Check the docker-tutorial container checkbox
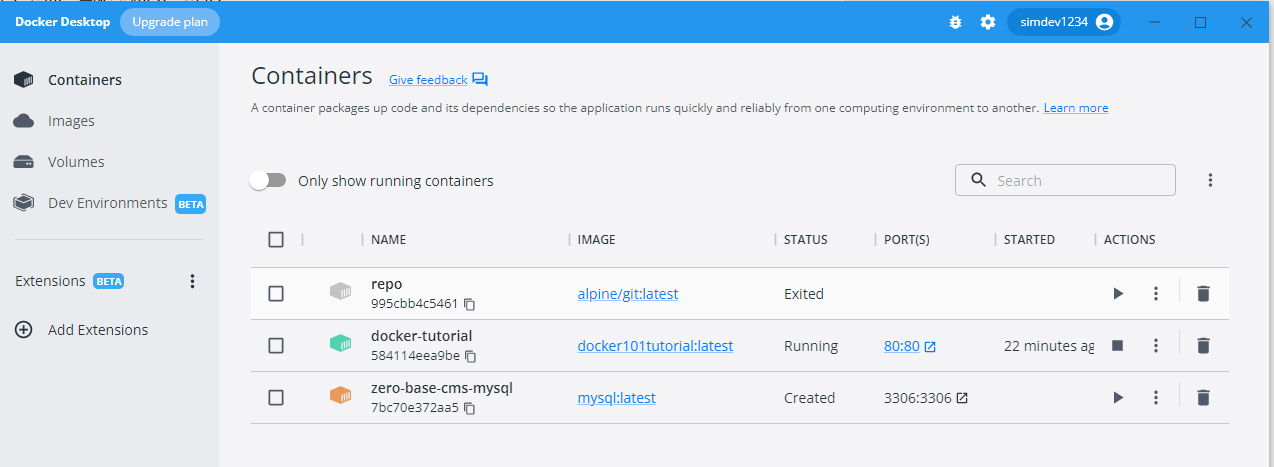The image size is (1274, 467). coord(276,346)
